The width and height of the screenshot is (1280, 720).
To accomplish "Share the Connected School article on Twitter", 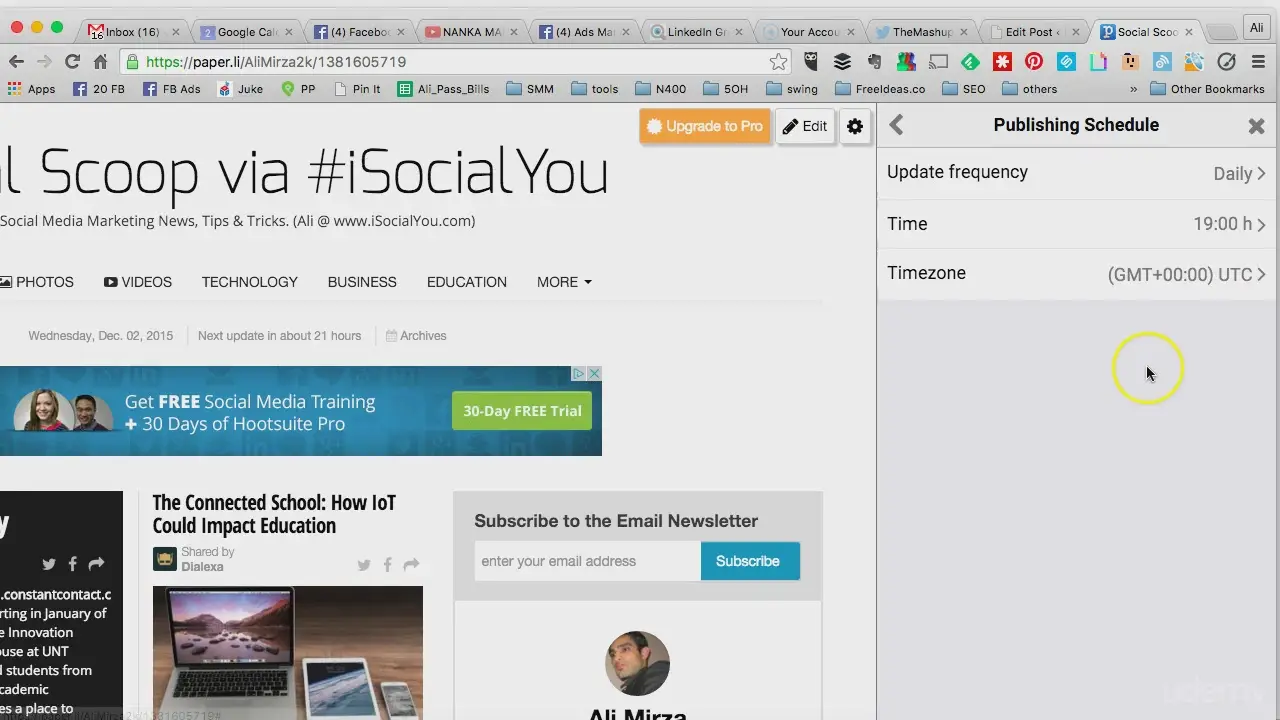I will (364, 565).
